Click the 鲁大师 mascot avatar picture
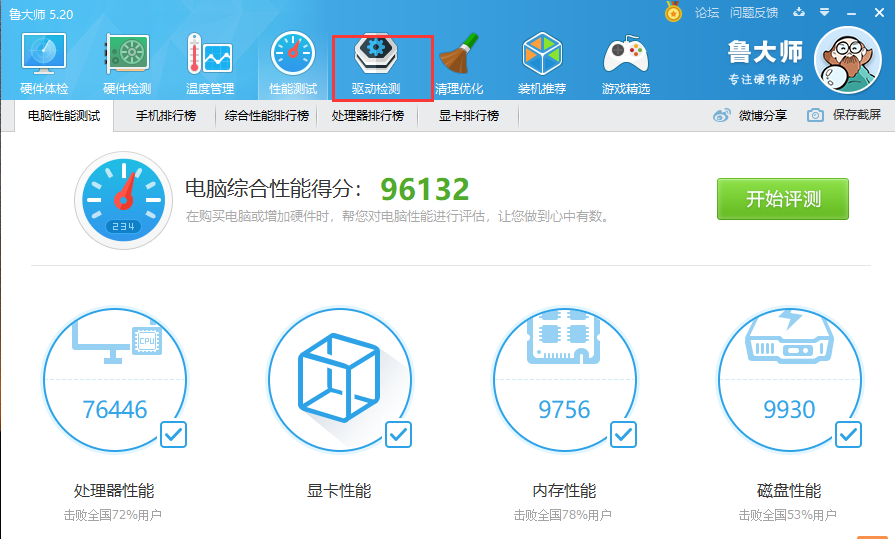Viewport: 895px width, 539px height. coord(847,59)
